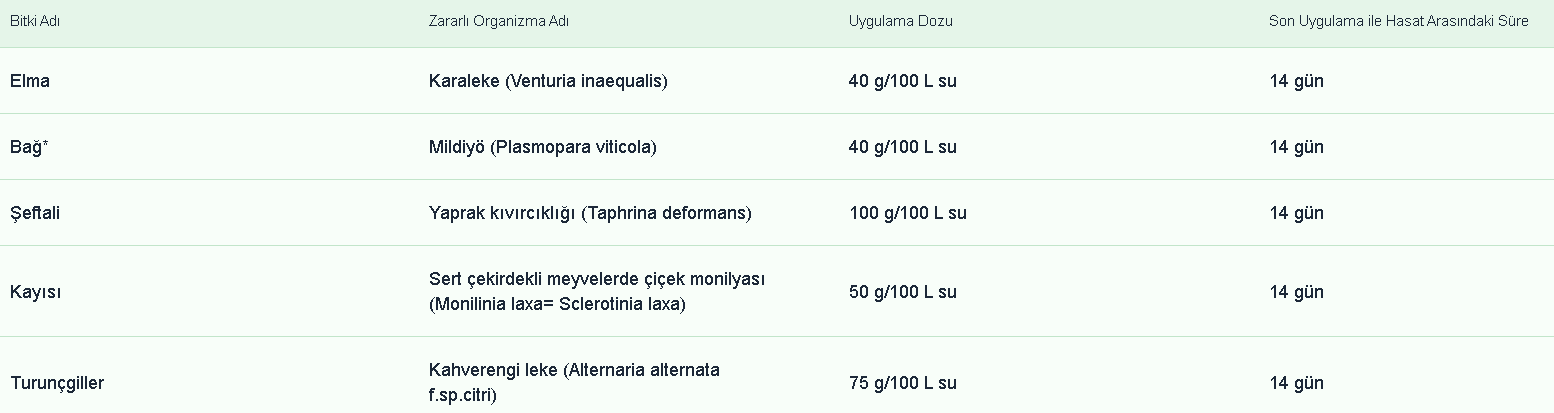Screen dimensions: 1554x413
Task: Click the "14 gün" value in Turunçgiller row
Action: pos(1296,383)
